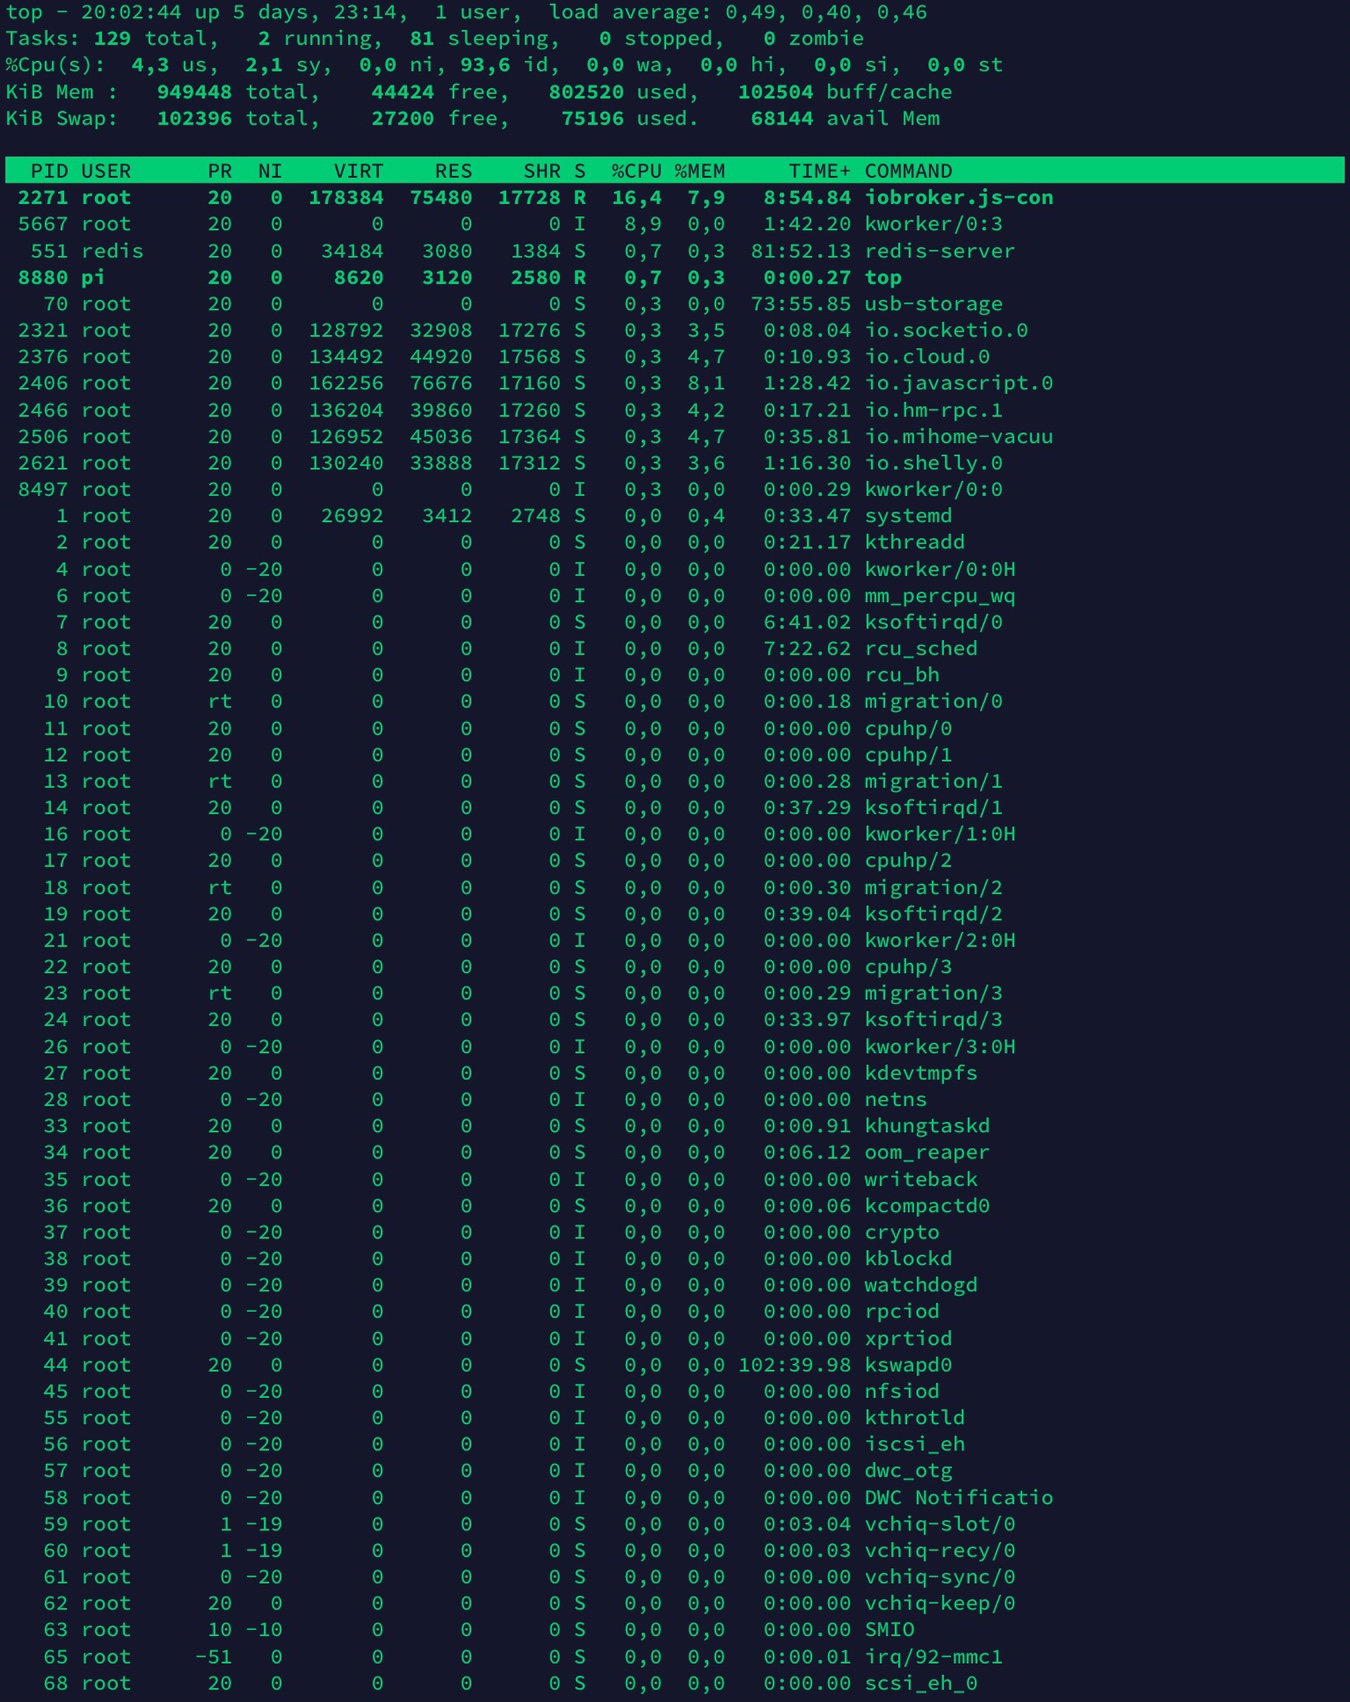The width and height of the screenshot is (1350, 1702).
Task: Click the SHR column header
Action: pos(542,171)
